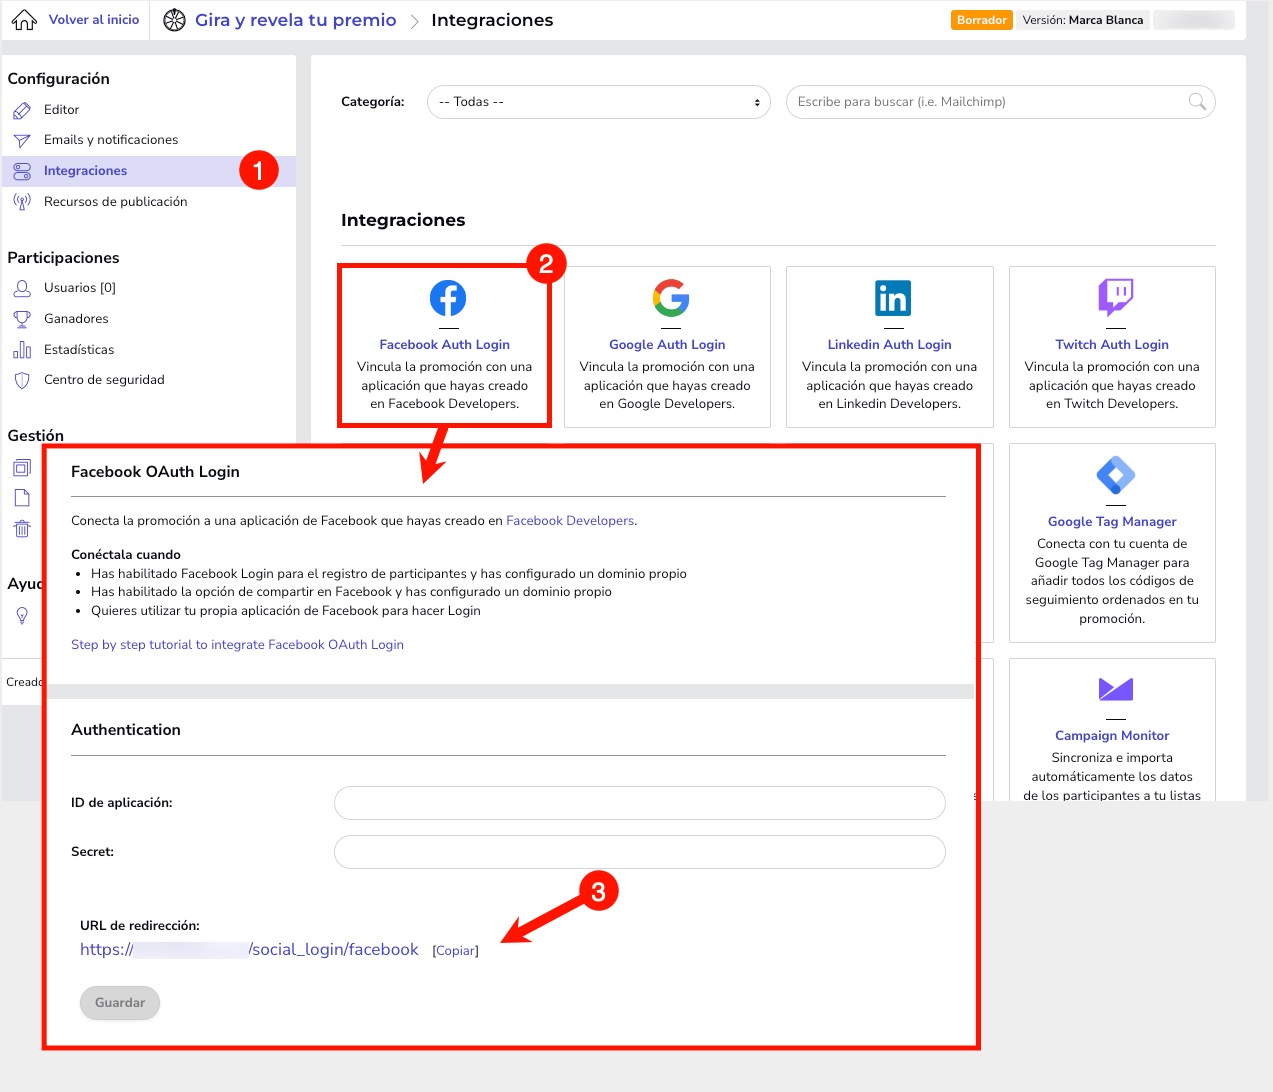1273x1092 pixels.
Task: Click the Twitch logo icon
Action: pos(1116,298)
